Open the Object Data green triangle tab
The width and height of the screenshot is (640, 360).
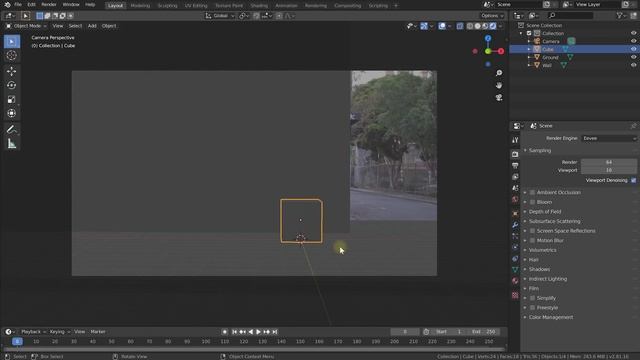(515, 269)
